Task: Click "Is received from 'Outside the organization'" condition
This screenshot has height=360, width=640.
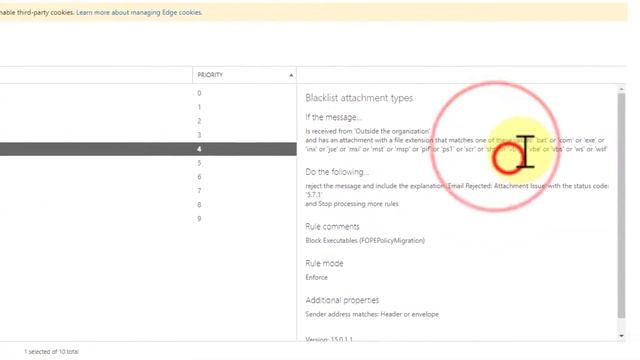Action: (x=367, y=131)
